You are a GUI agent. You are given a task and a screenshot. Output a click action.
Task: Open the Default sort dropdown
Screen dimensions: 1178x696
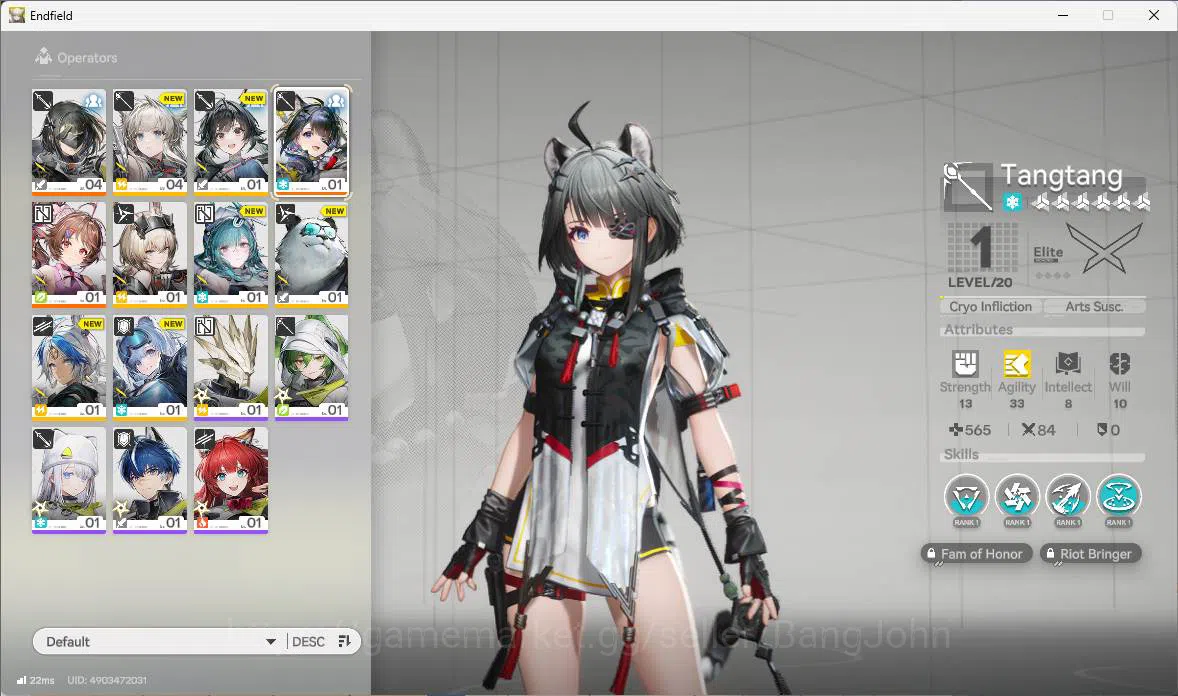click(x=160, y=641)
